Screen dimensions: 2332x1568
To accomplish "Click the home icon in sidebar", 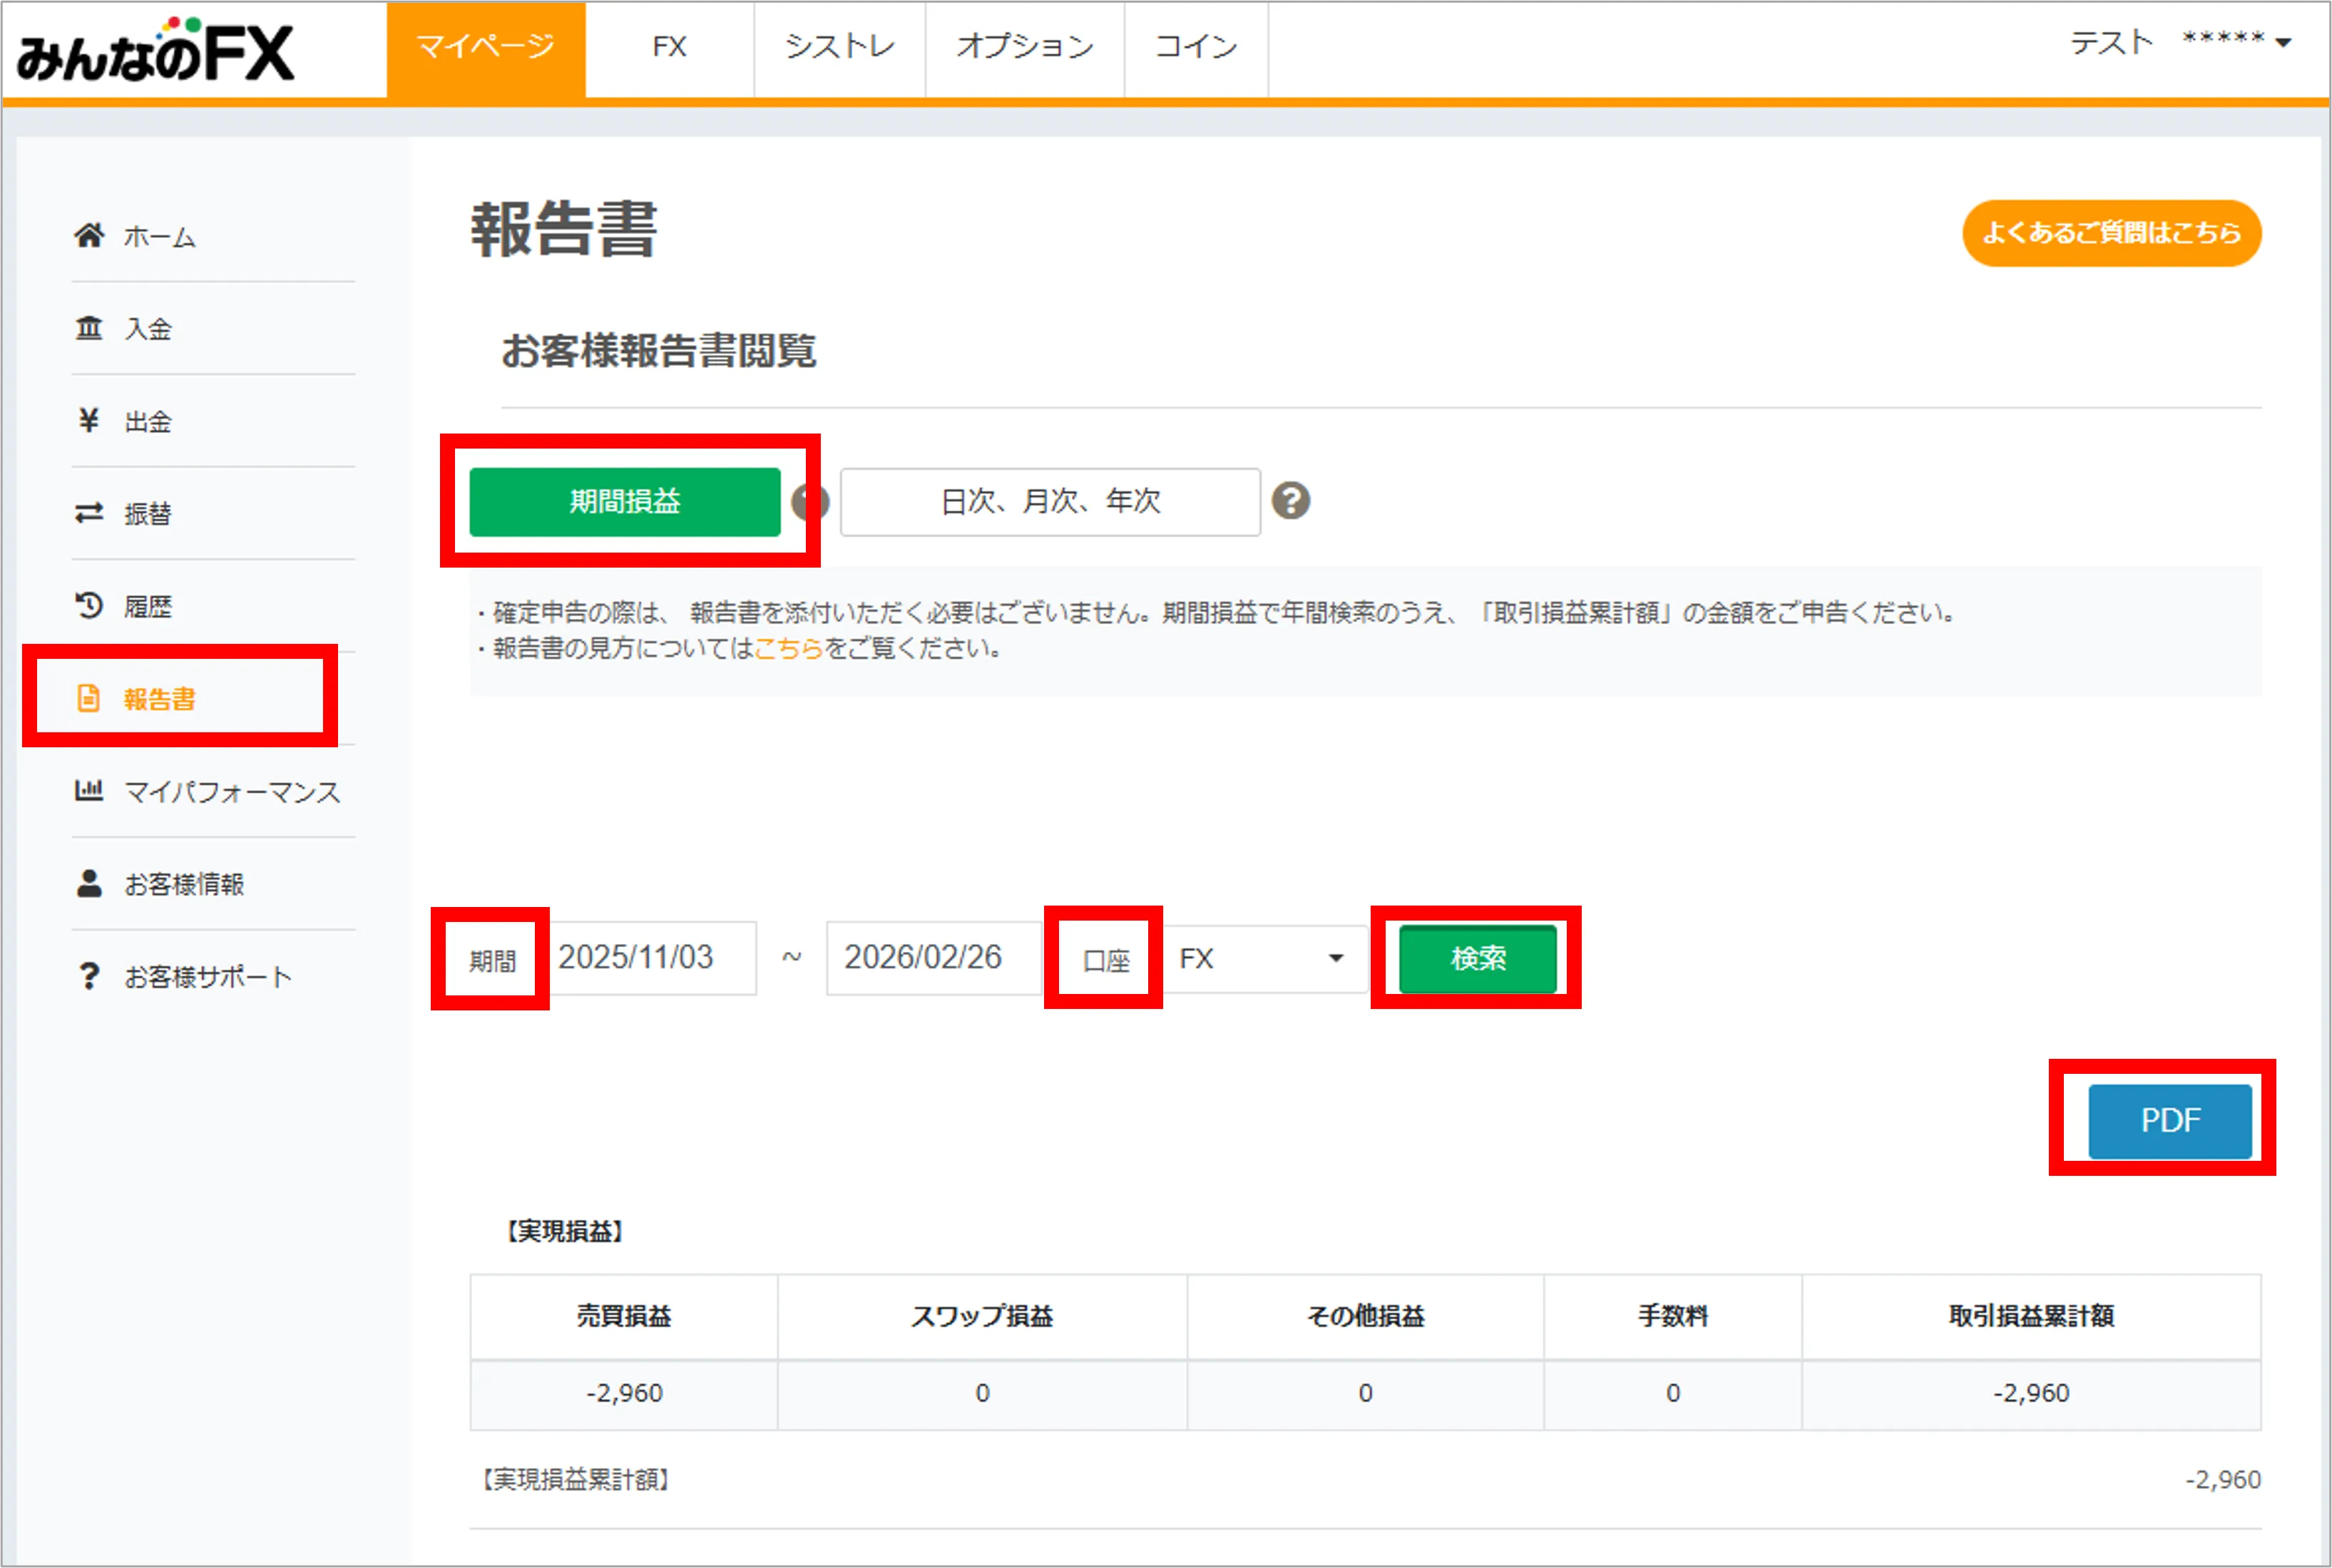I will (x=89, y=236).
